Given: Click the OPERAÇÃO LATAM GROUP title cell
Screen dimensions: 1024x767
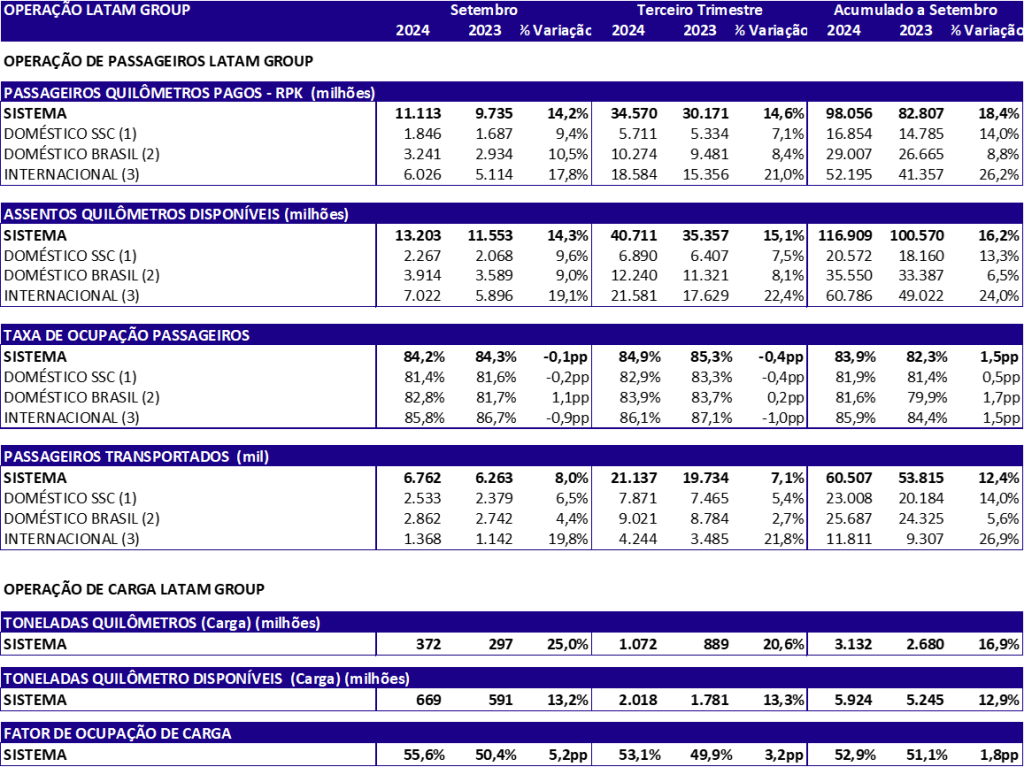Looking at the screenshot, I should (x=97, y=10).
